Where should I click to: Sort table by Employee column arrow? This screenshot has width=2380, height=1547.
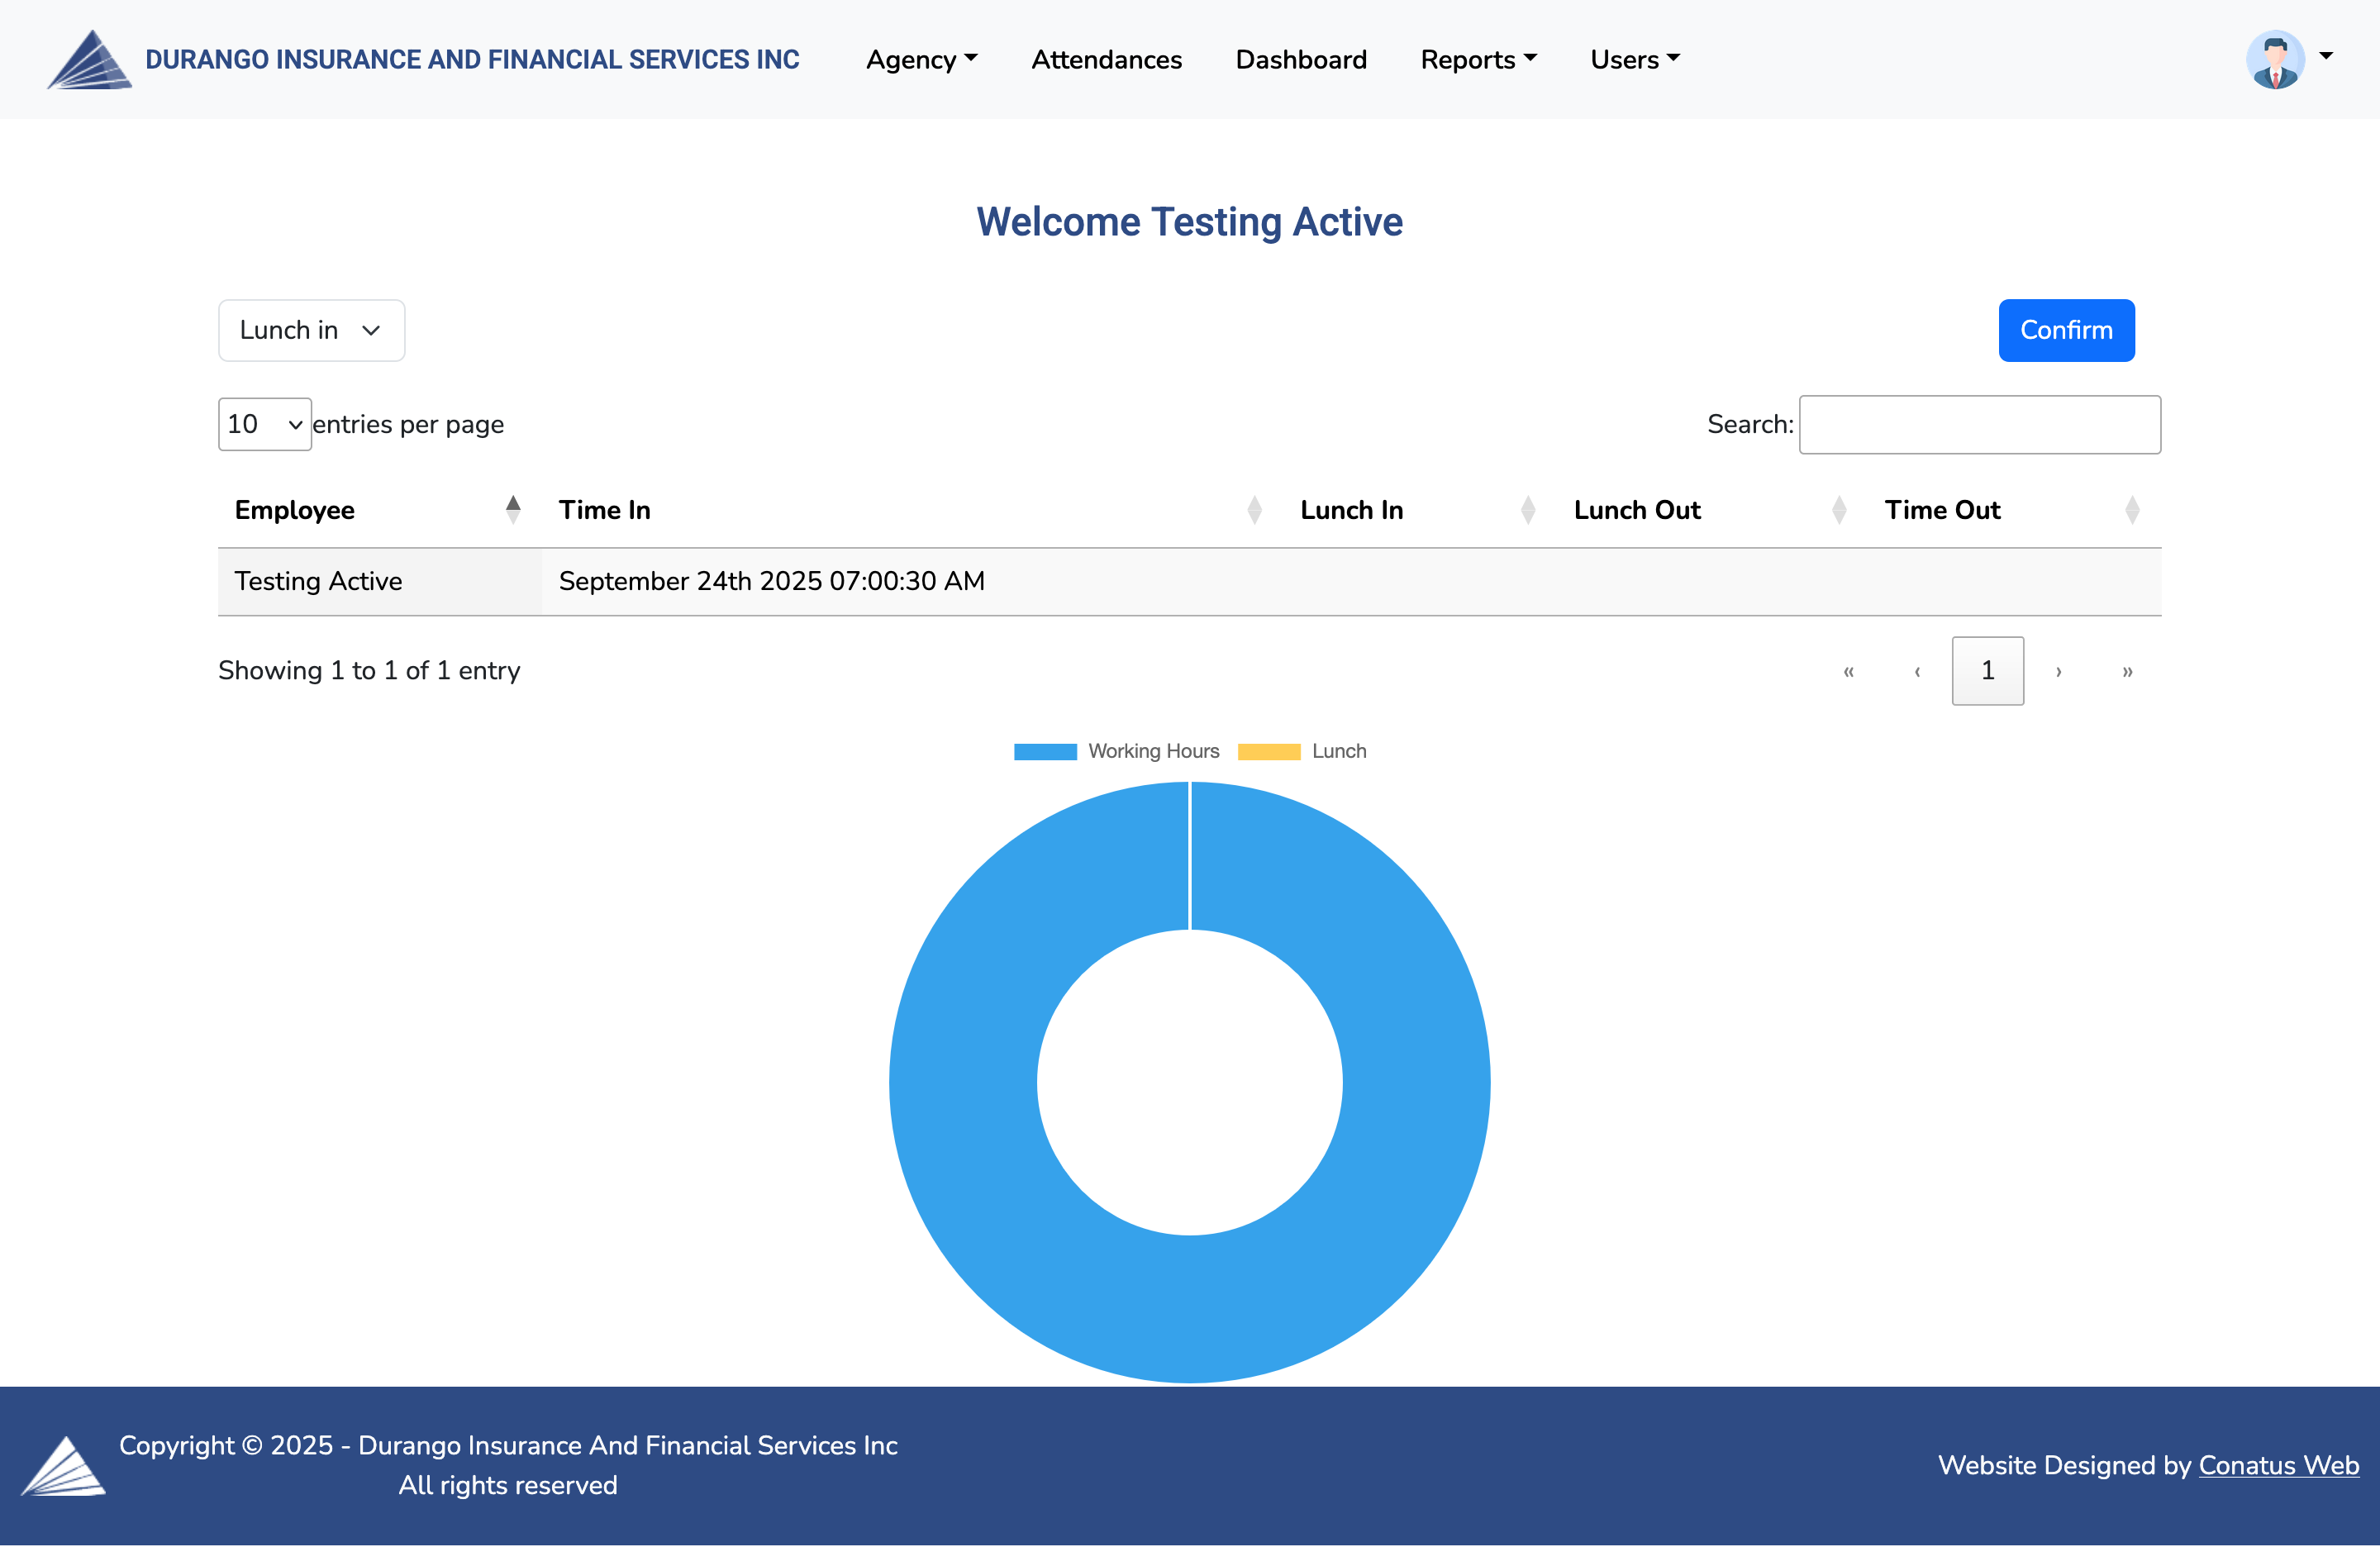point(513,510)
